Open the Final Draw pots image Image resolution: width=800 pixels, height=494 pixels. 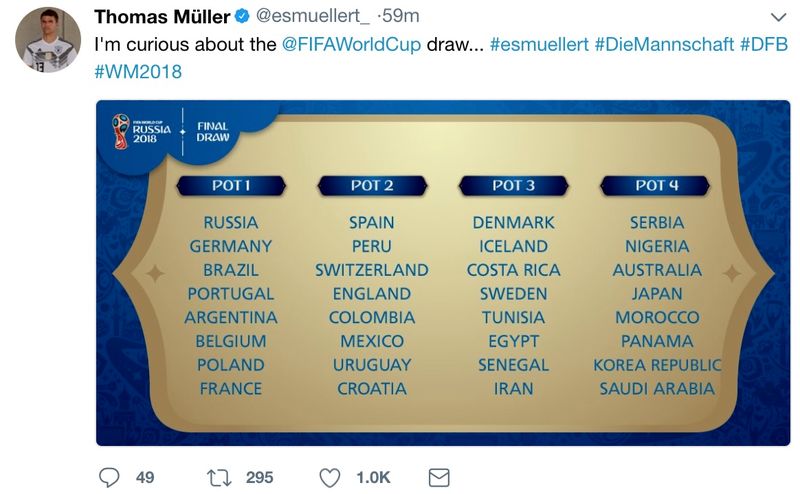[443, 273]
